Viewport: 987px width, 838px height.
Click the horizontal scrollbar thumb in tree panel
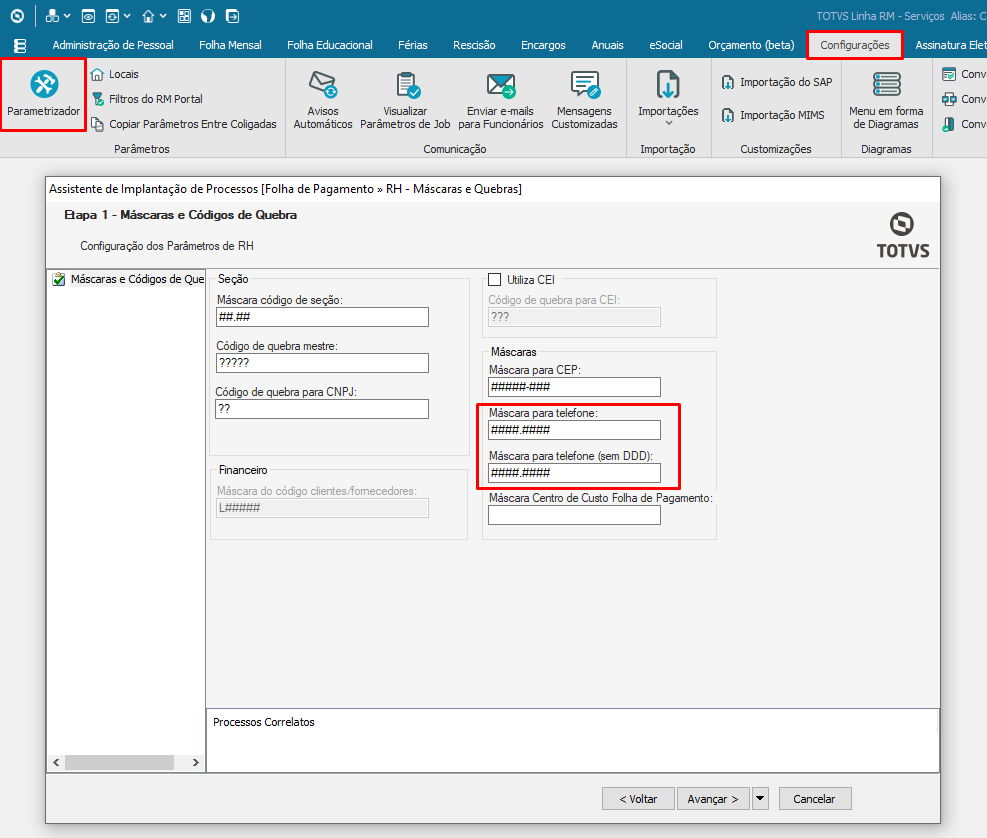(119, 762)
